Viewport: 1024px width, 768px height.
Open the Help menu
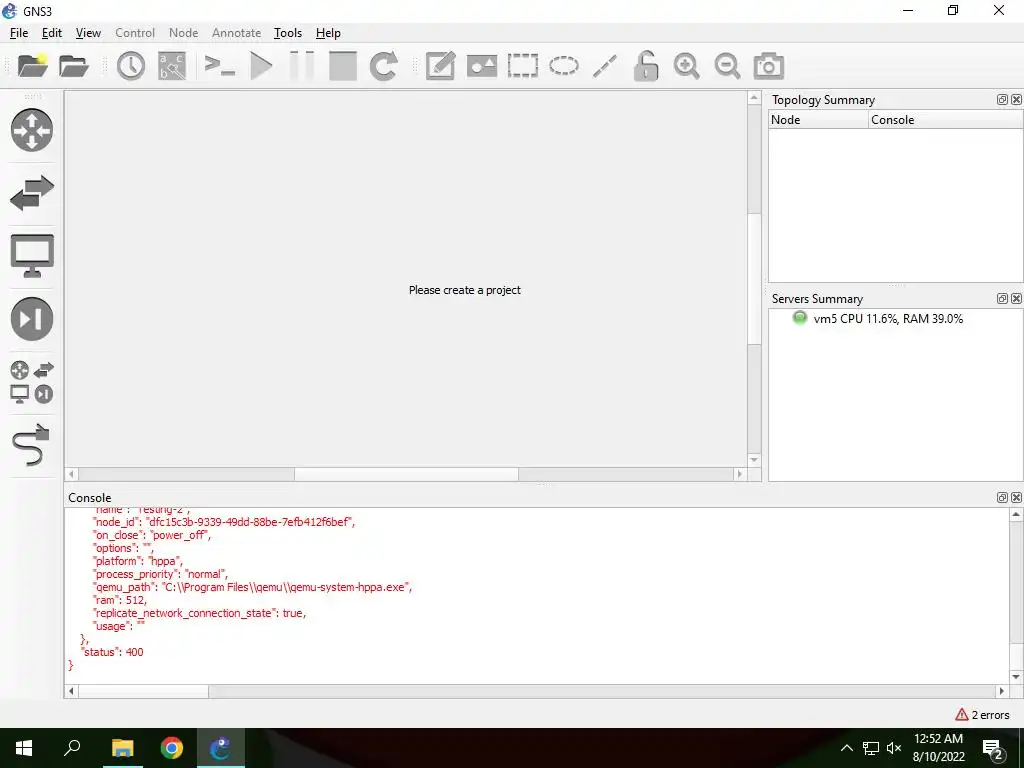pos(328,33)
